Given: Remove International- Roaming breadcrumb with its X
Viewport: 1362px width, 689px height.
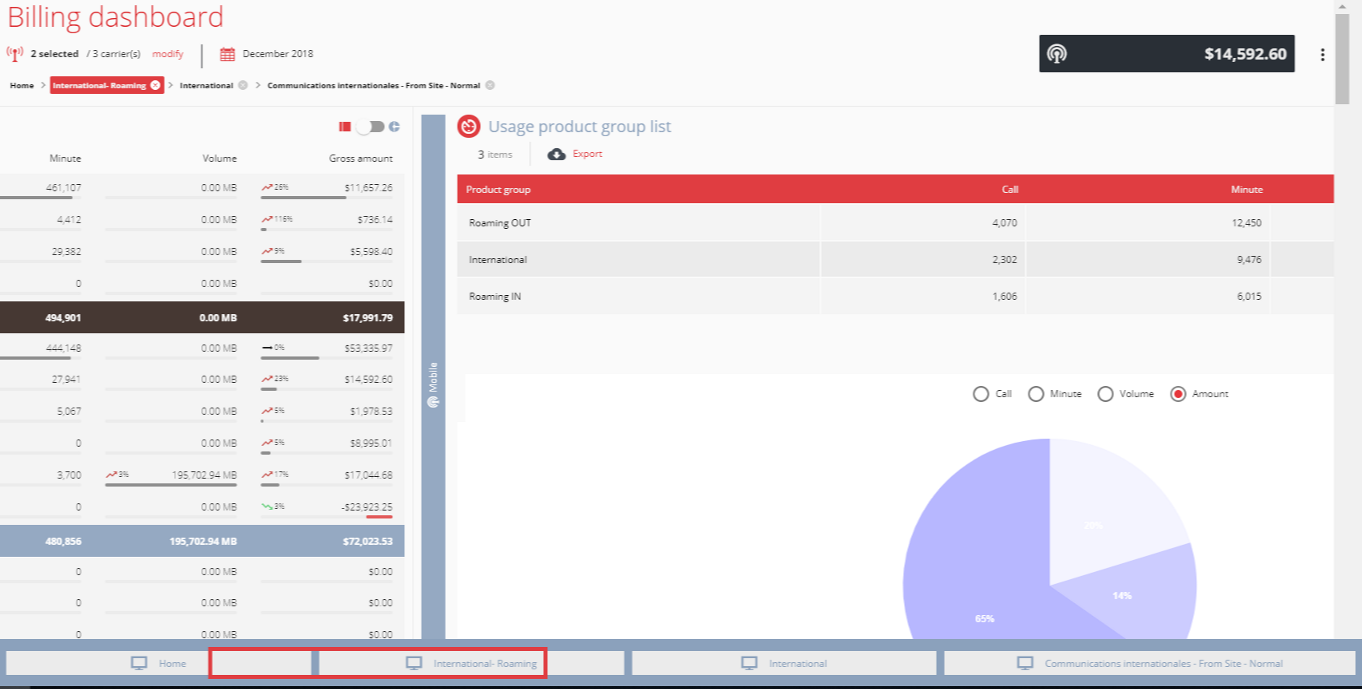Looking at the screenshot, I should (155, 85).
